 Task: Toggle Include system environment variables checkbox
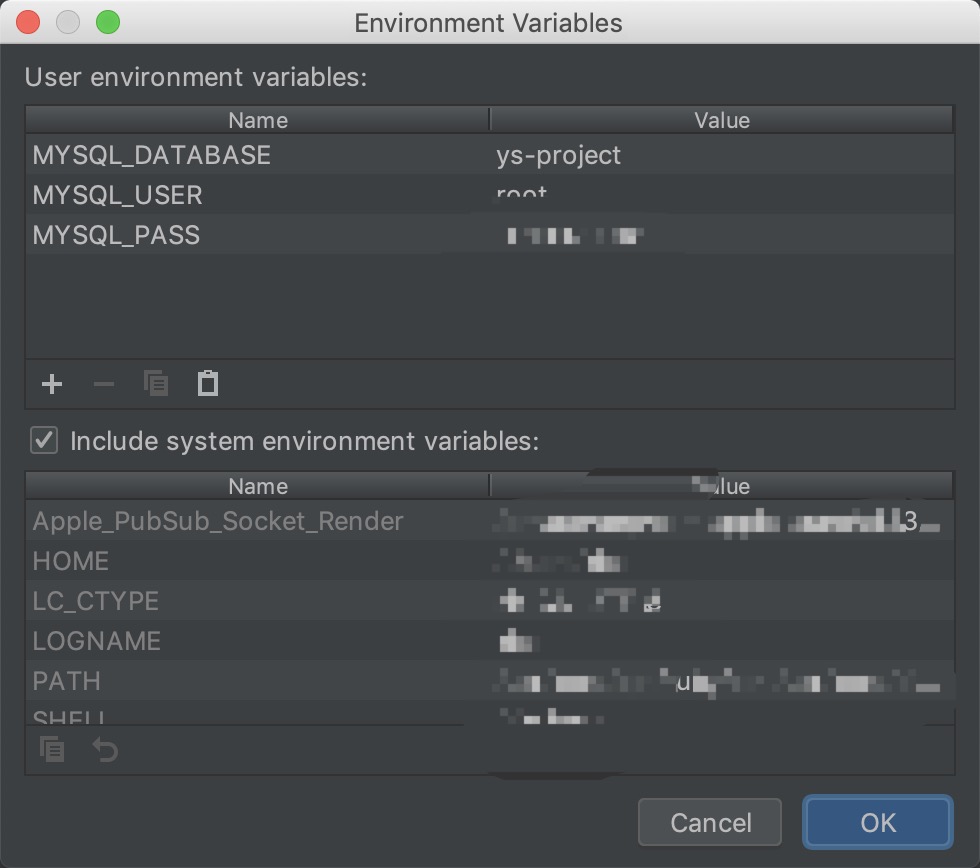pyautogui.click(x=44, y=440)
